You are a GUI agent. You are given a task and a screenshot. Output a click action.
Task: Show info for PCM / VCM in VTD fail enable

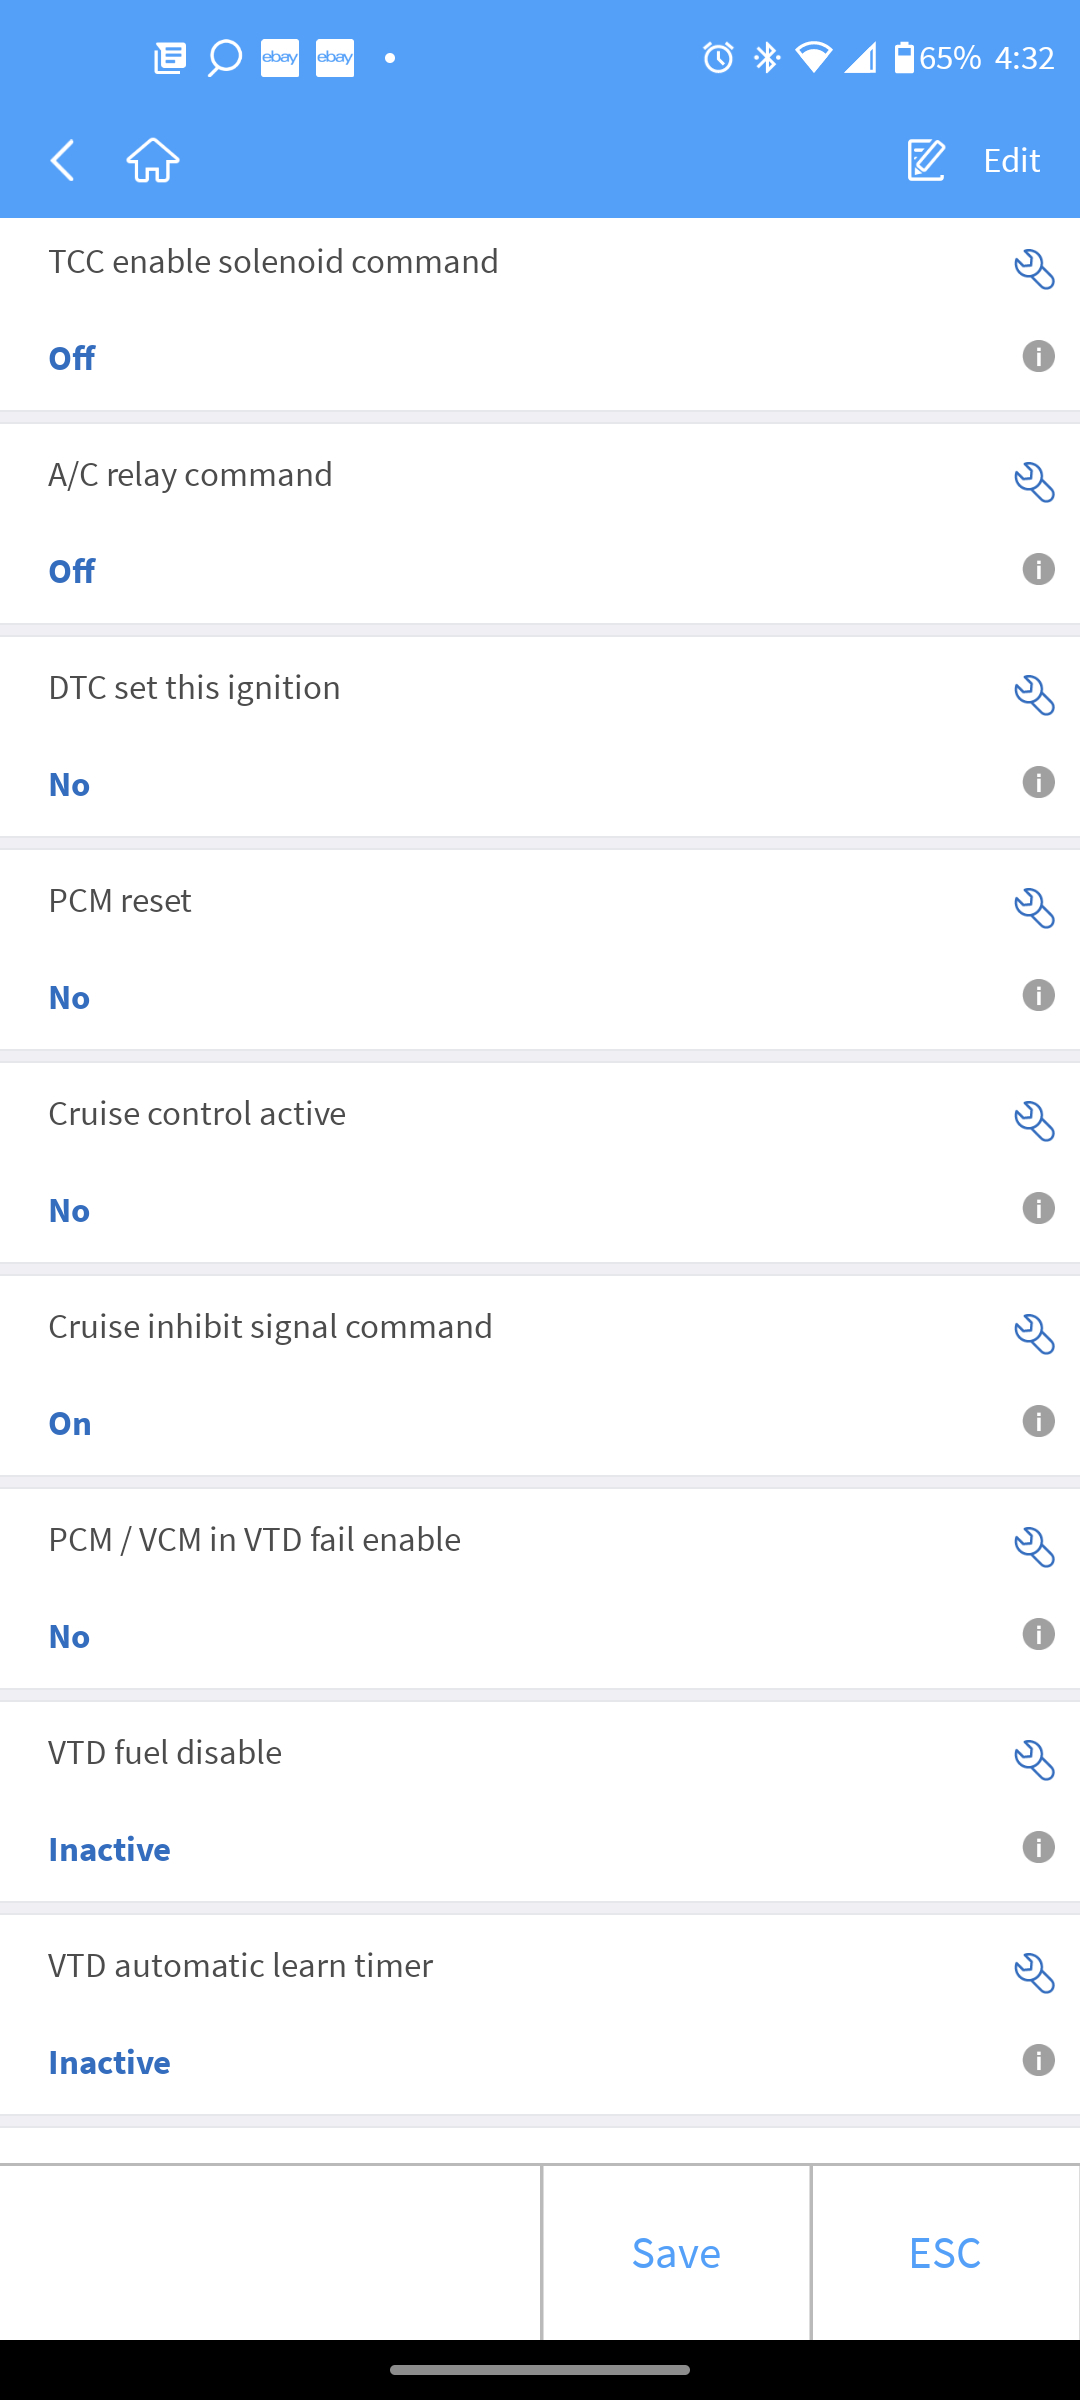(x=1038, y=1634)
